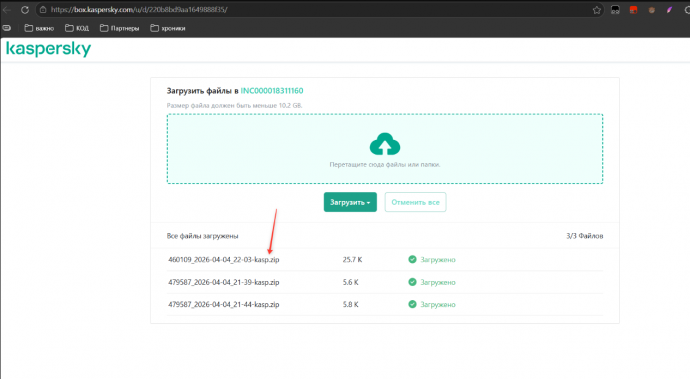The height and width of the screenshot is (379, 690).
Task: Click the Отменить все button
Action: coord(415,202)
